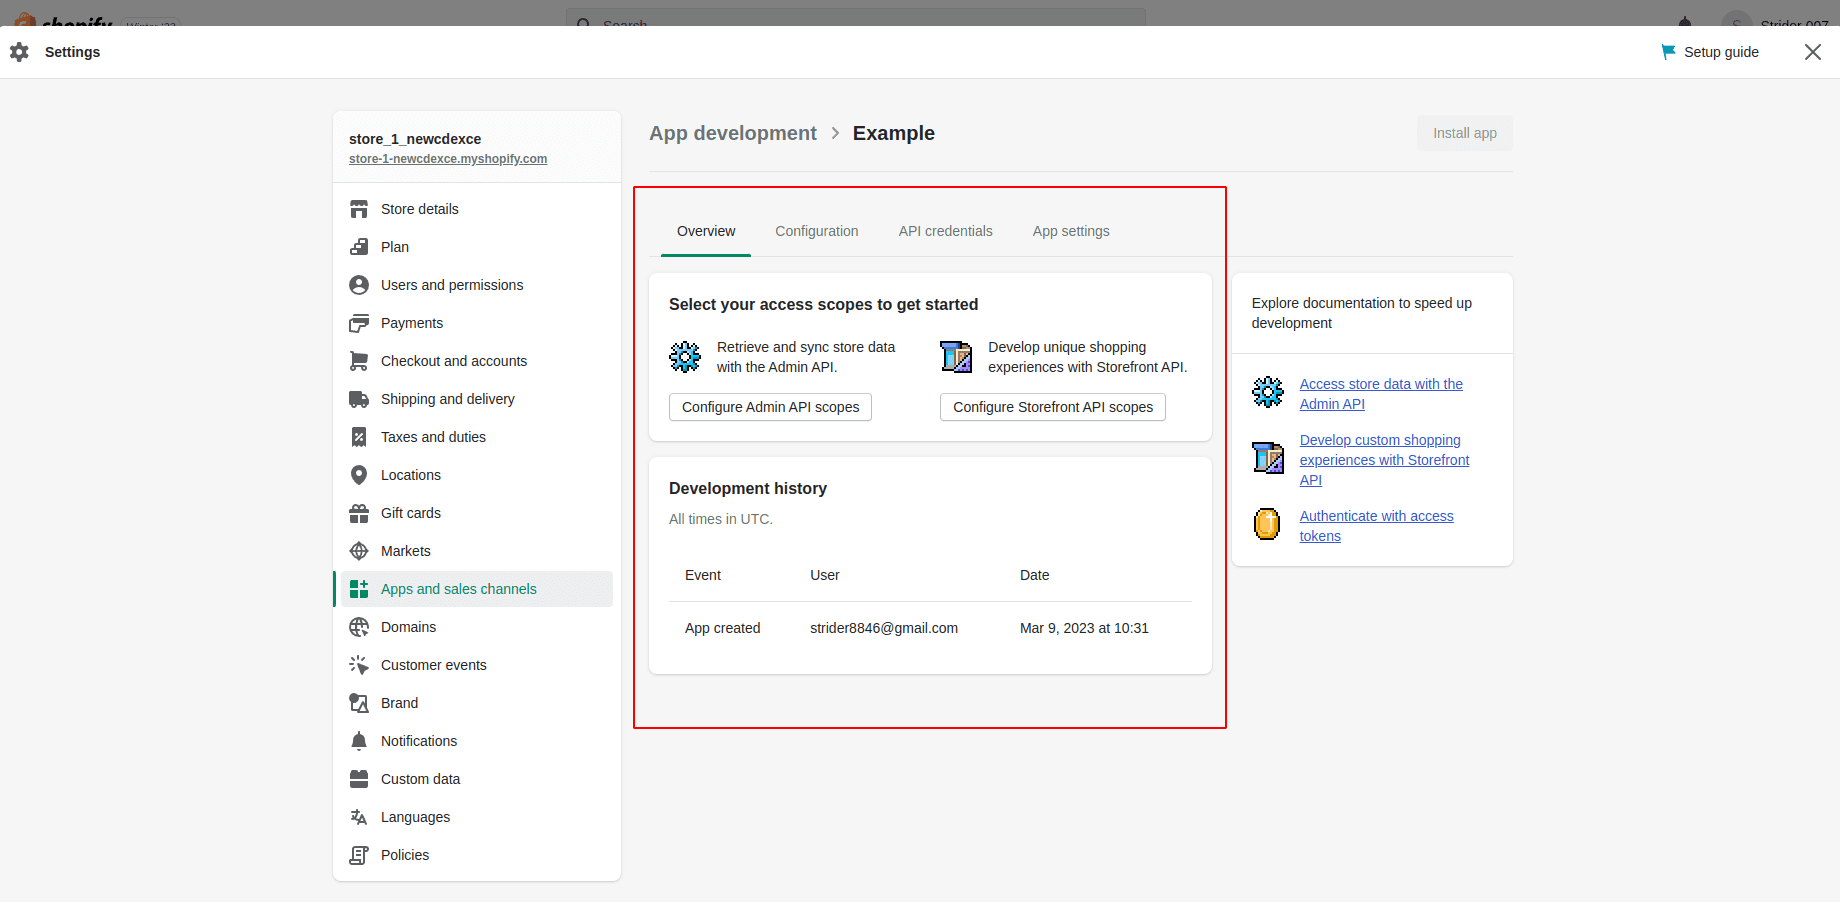
Task: Click the Settings gear icon in header
Action: (19, 52)
